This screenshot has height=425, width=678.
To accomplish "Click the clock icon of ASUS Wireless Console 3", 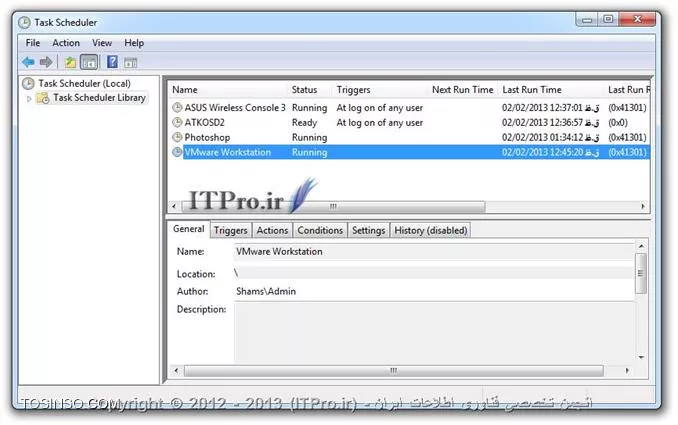I will (x=177, y=107).
